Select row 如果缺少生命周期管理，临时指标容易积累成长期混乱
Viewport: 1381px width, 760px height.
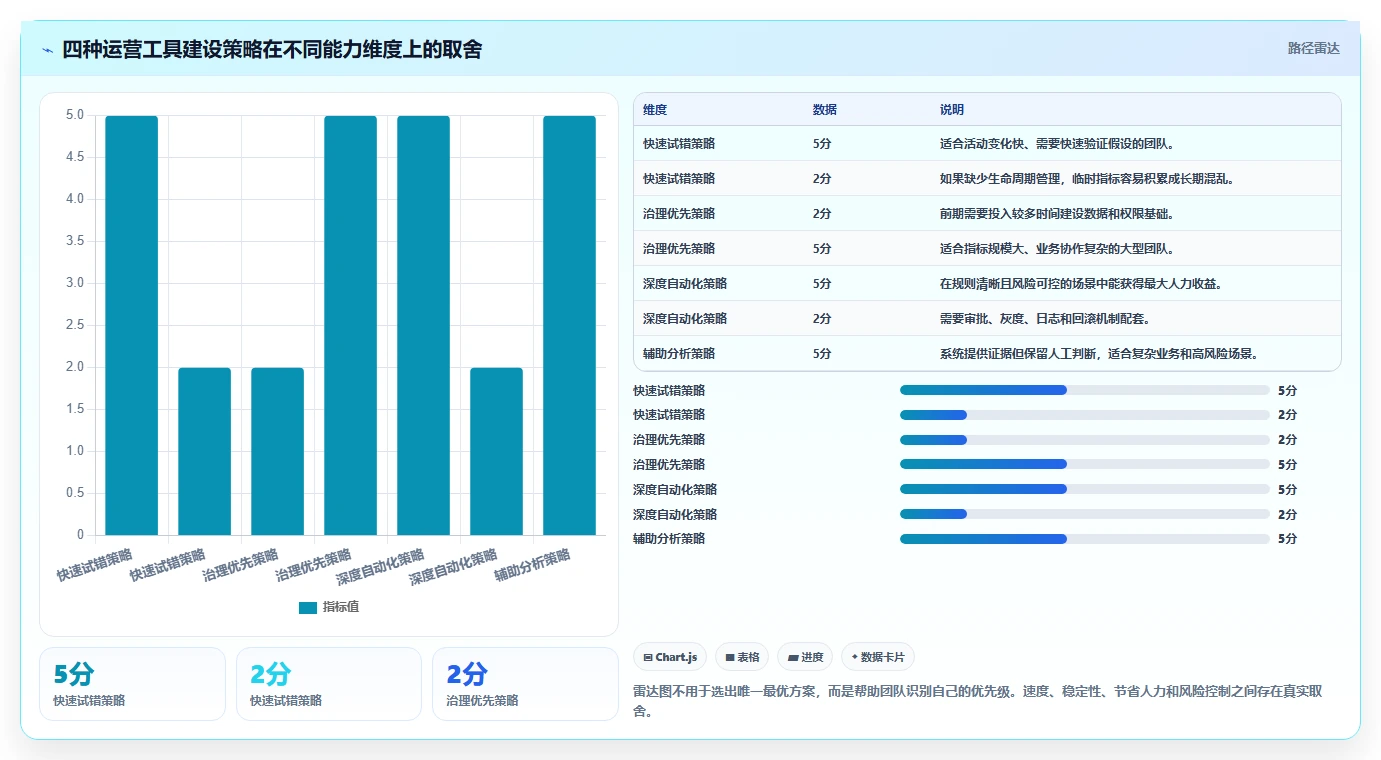click(x=987, y=178)
